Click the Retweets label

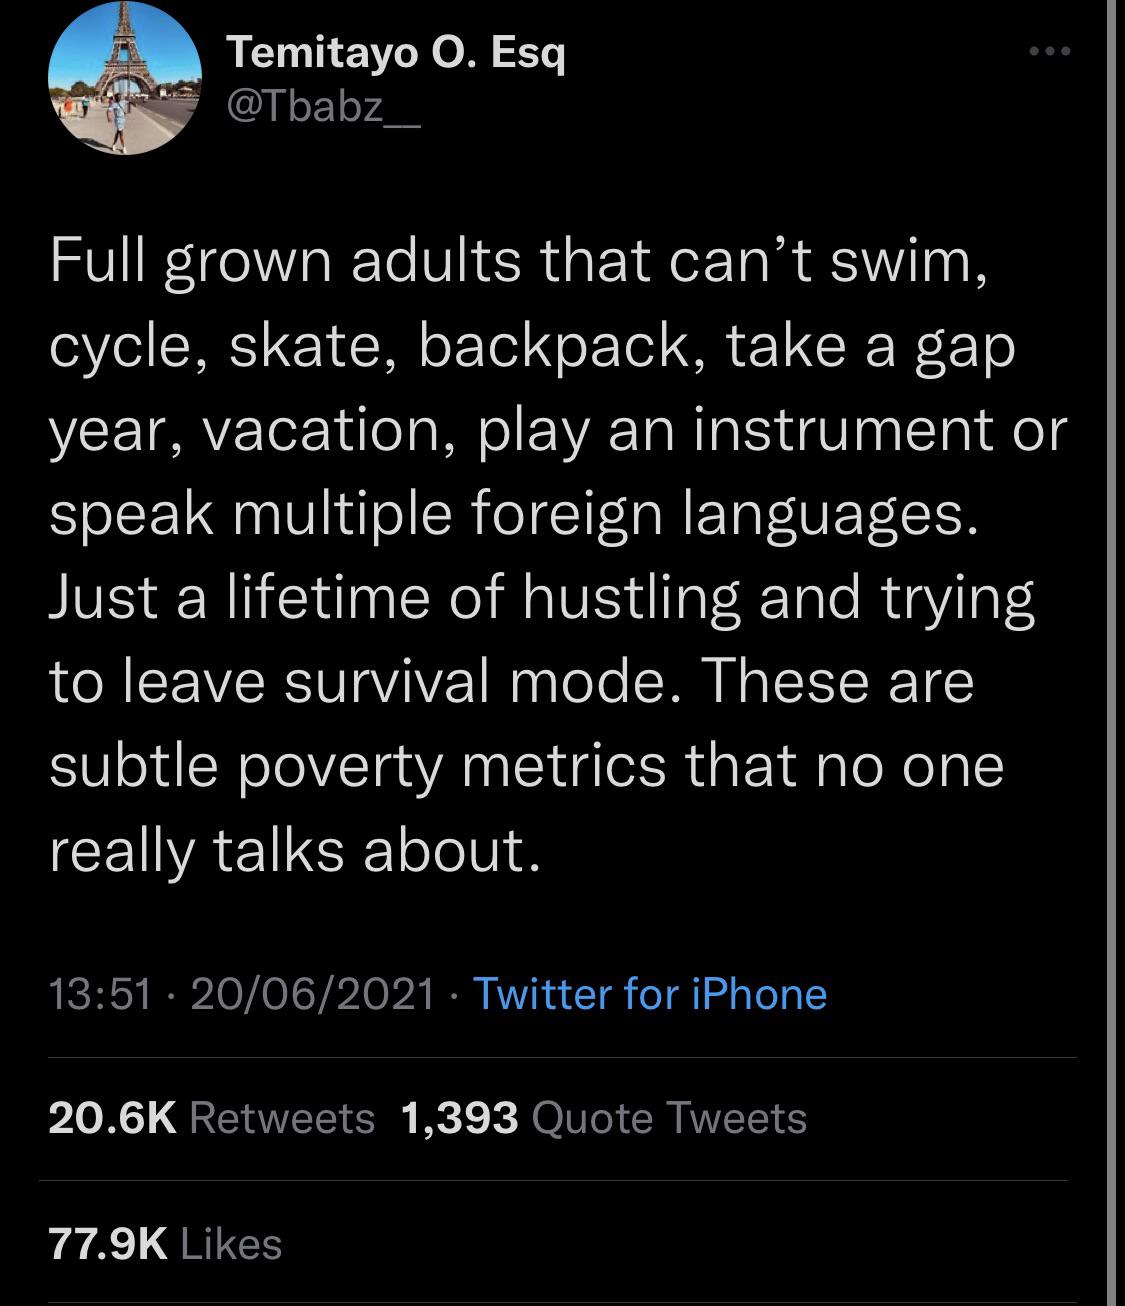coord(283,1118)
